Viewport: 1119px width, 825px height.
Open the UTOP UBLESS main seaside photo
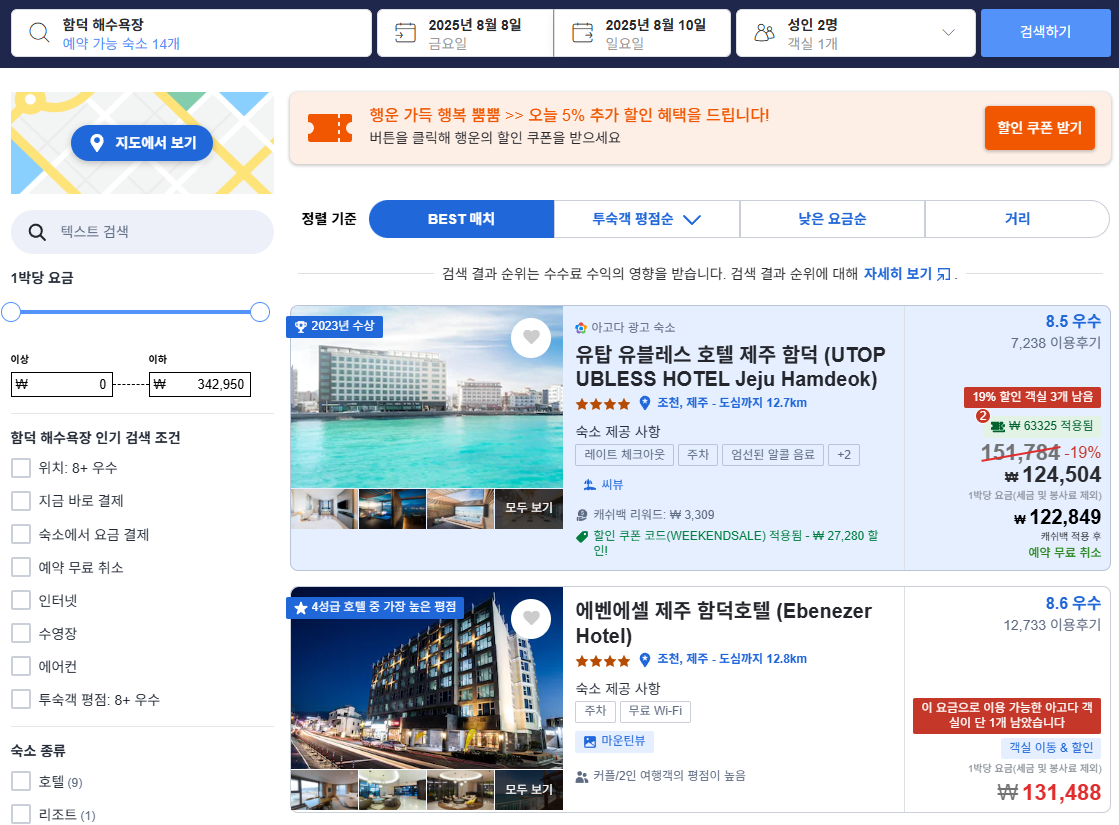[427, 397]
